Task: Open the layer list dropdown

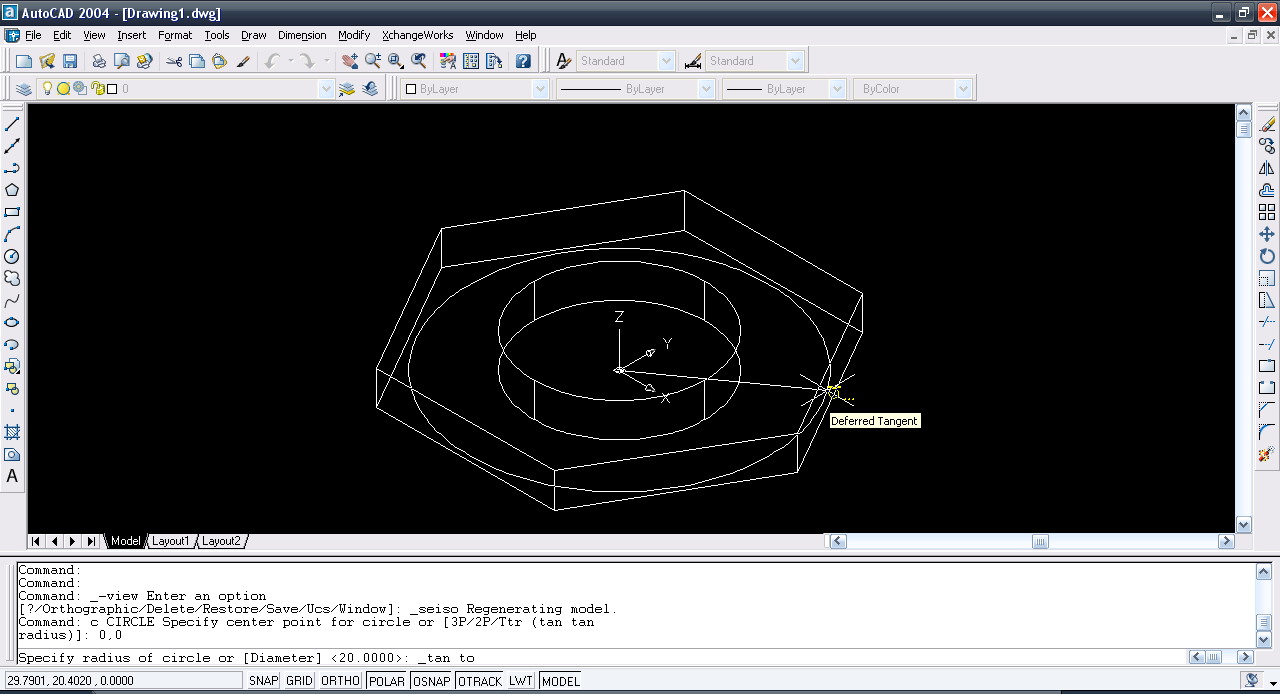Action: coord(326,89)
